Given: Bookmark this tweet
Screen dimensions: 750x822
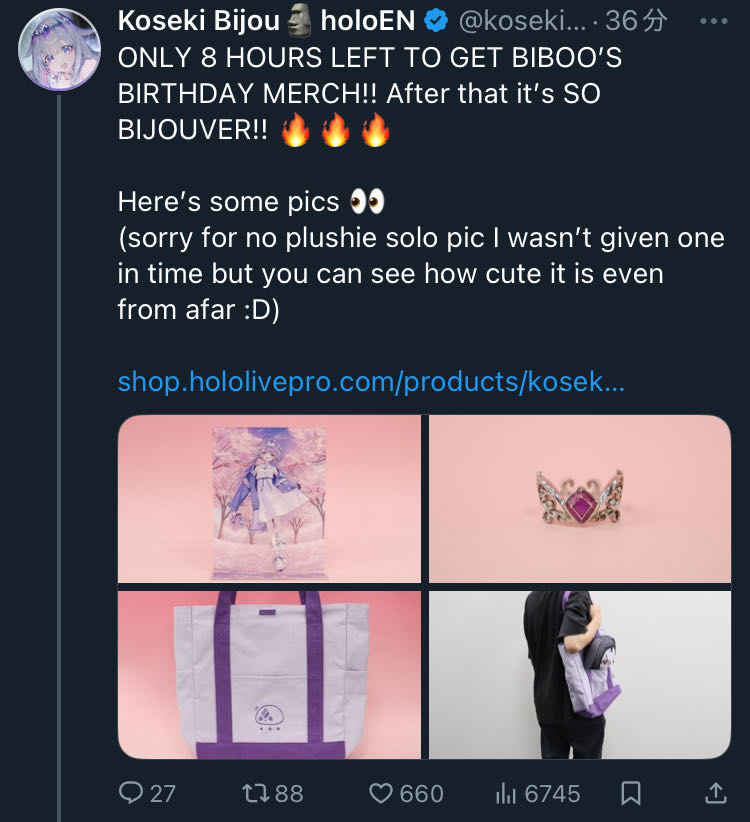Looking at the screenshot, I should coord(631,793).
